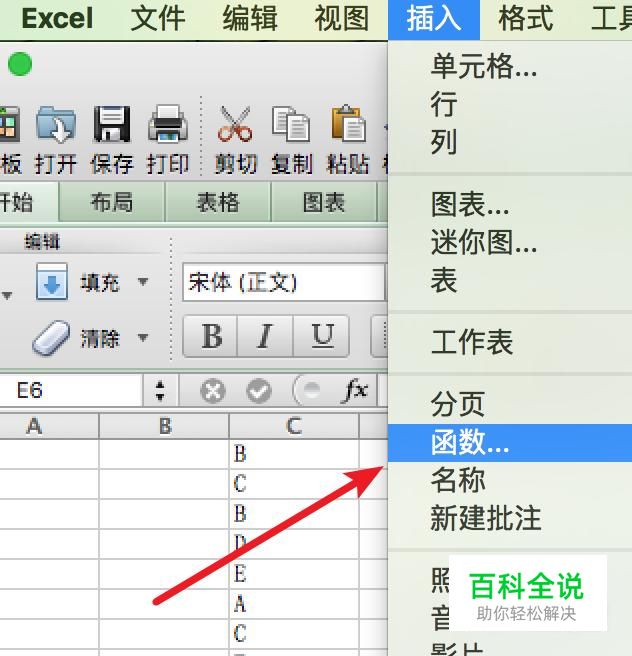Viewport: 632px width, 656px height.
Task: Select column C header
Action: pyautogui.click(x=294, y=426)
